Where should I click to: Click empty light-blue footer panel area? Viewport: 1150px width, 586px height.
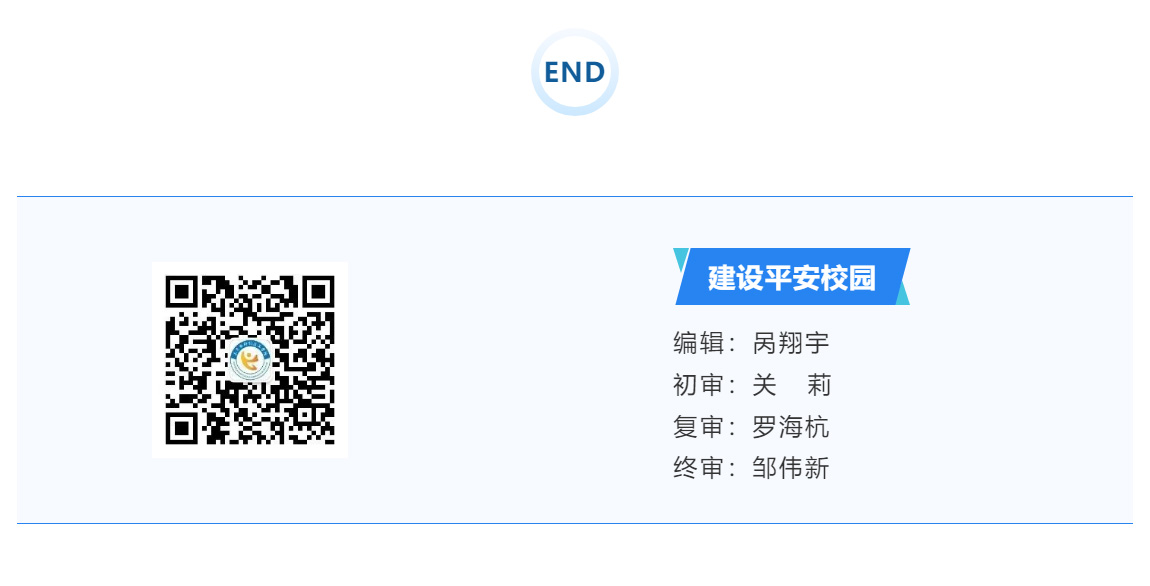point(499,359)
